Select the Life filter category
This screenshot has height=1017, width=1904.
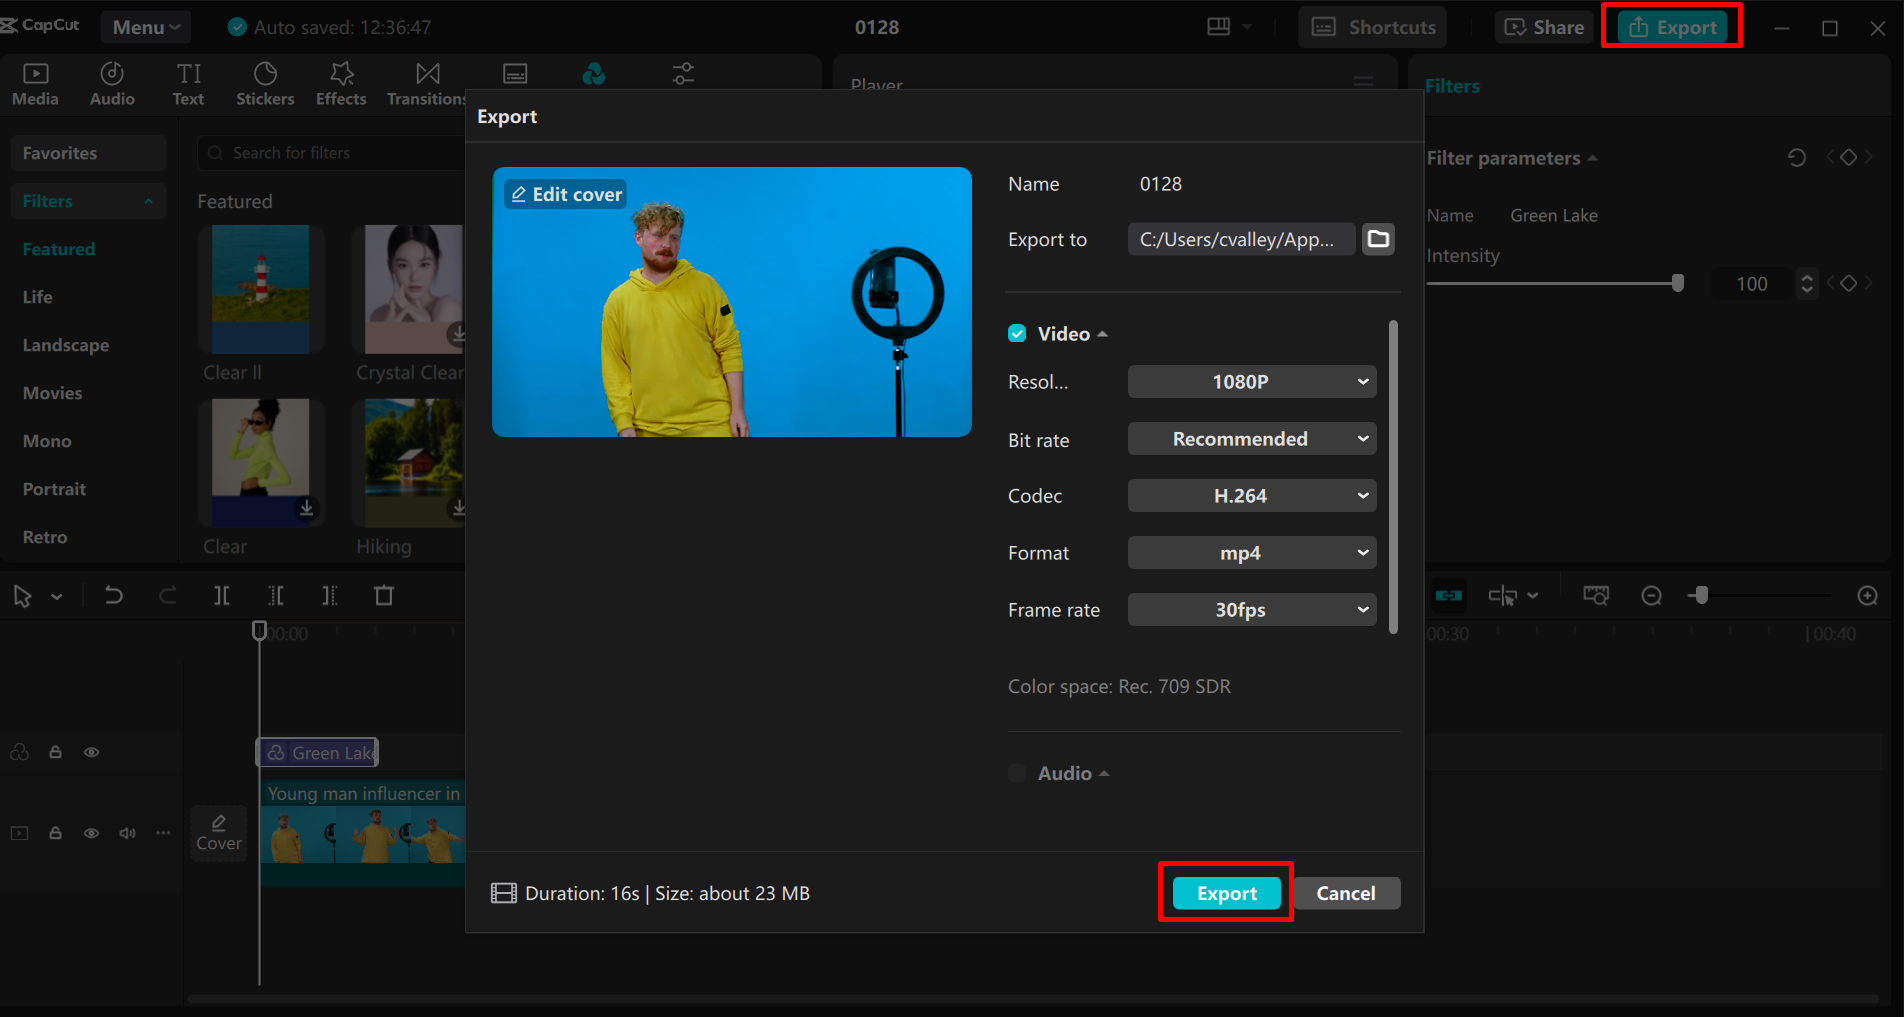(38, 297)
